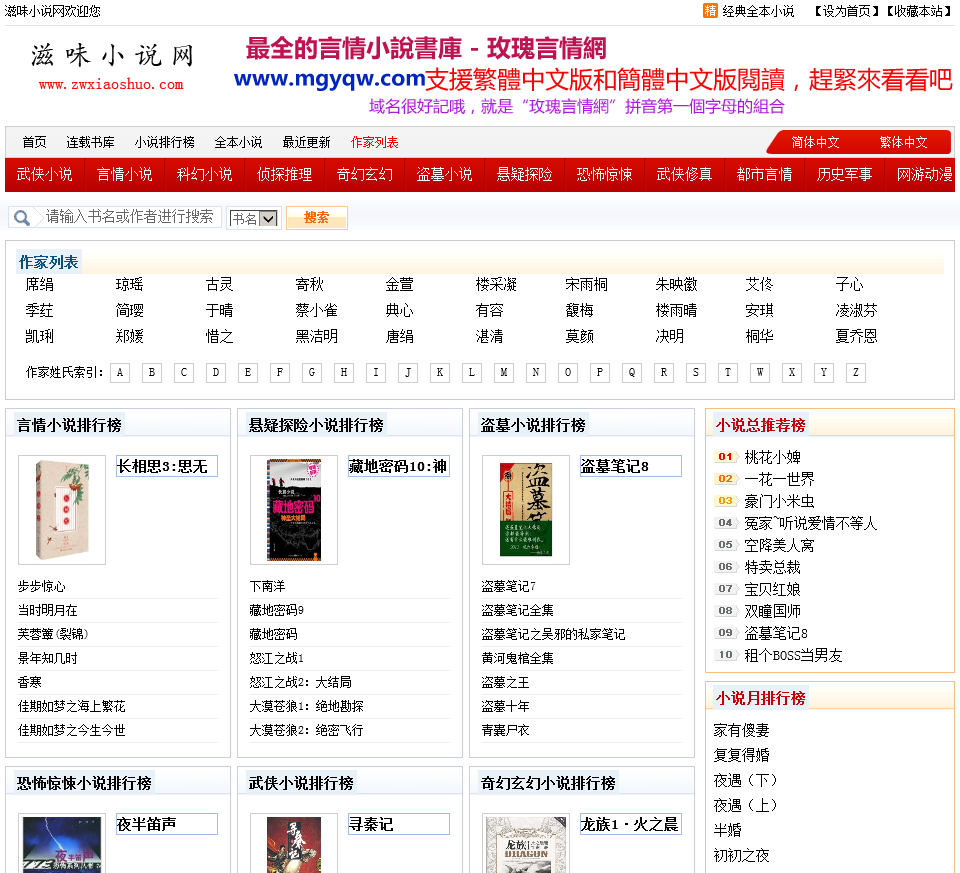Open 怒江之战2:大结局 link
The width and height of the screenshot is (960, 873).
(301, 682)
